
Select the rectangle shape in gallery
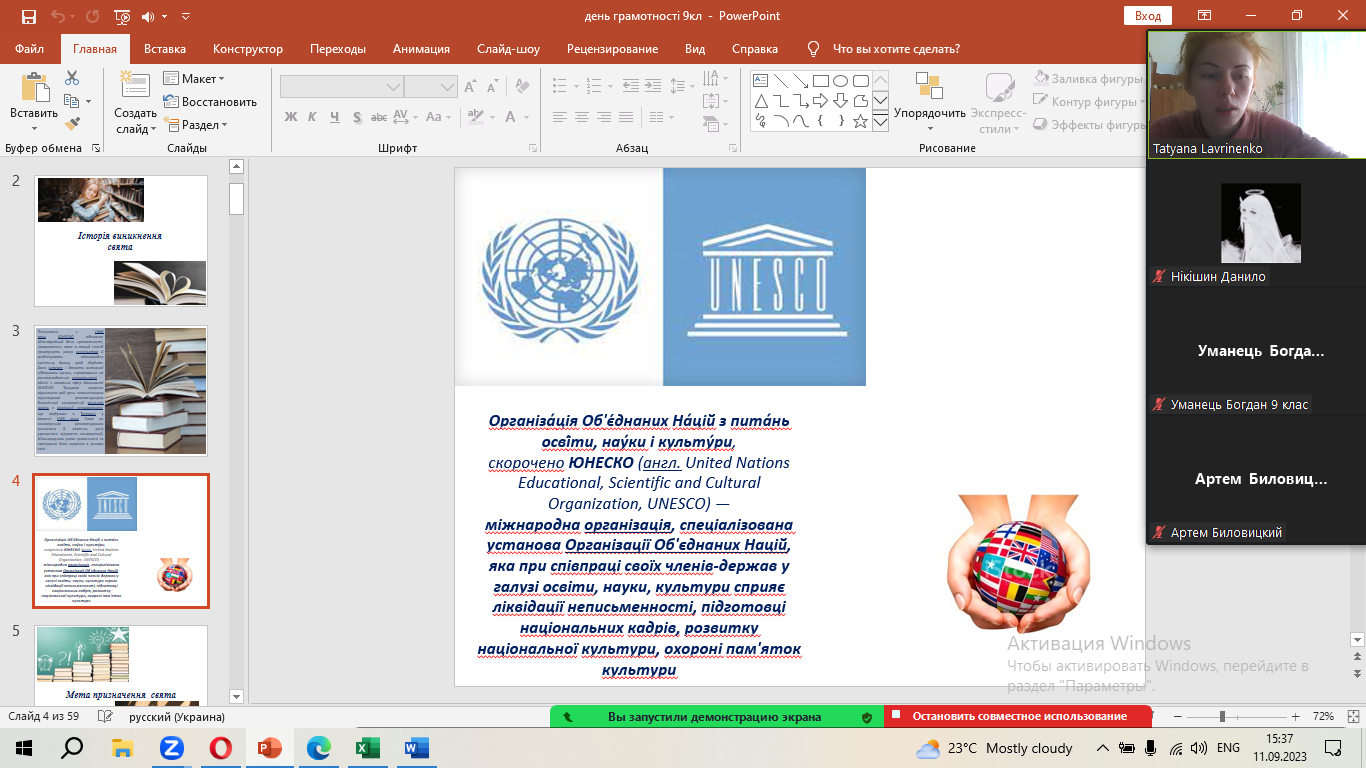point(820,81)
